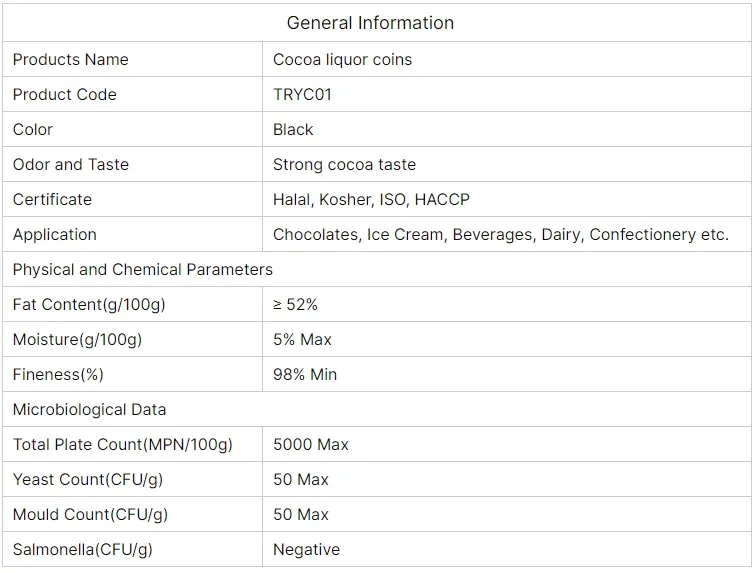Click the Total Plate Count label

pyautogui.click(x=123, y=445)
